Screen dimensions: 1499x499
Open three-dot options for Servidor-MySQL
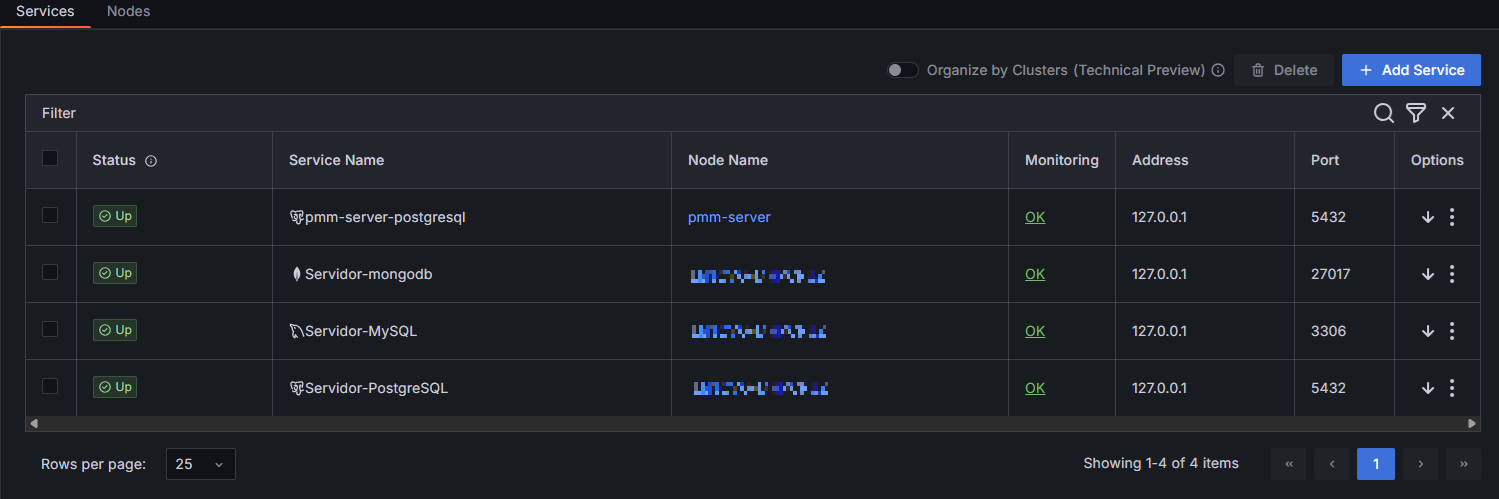pos(1451,331)
